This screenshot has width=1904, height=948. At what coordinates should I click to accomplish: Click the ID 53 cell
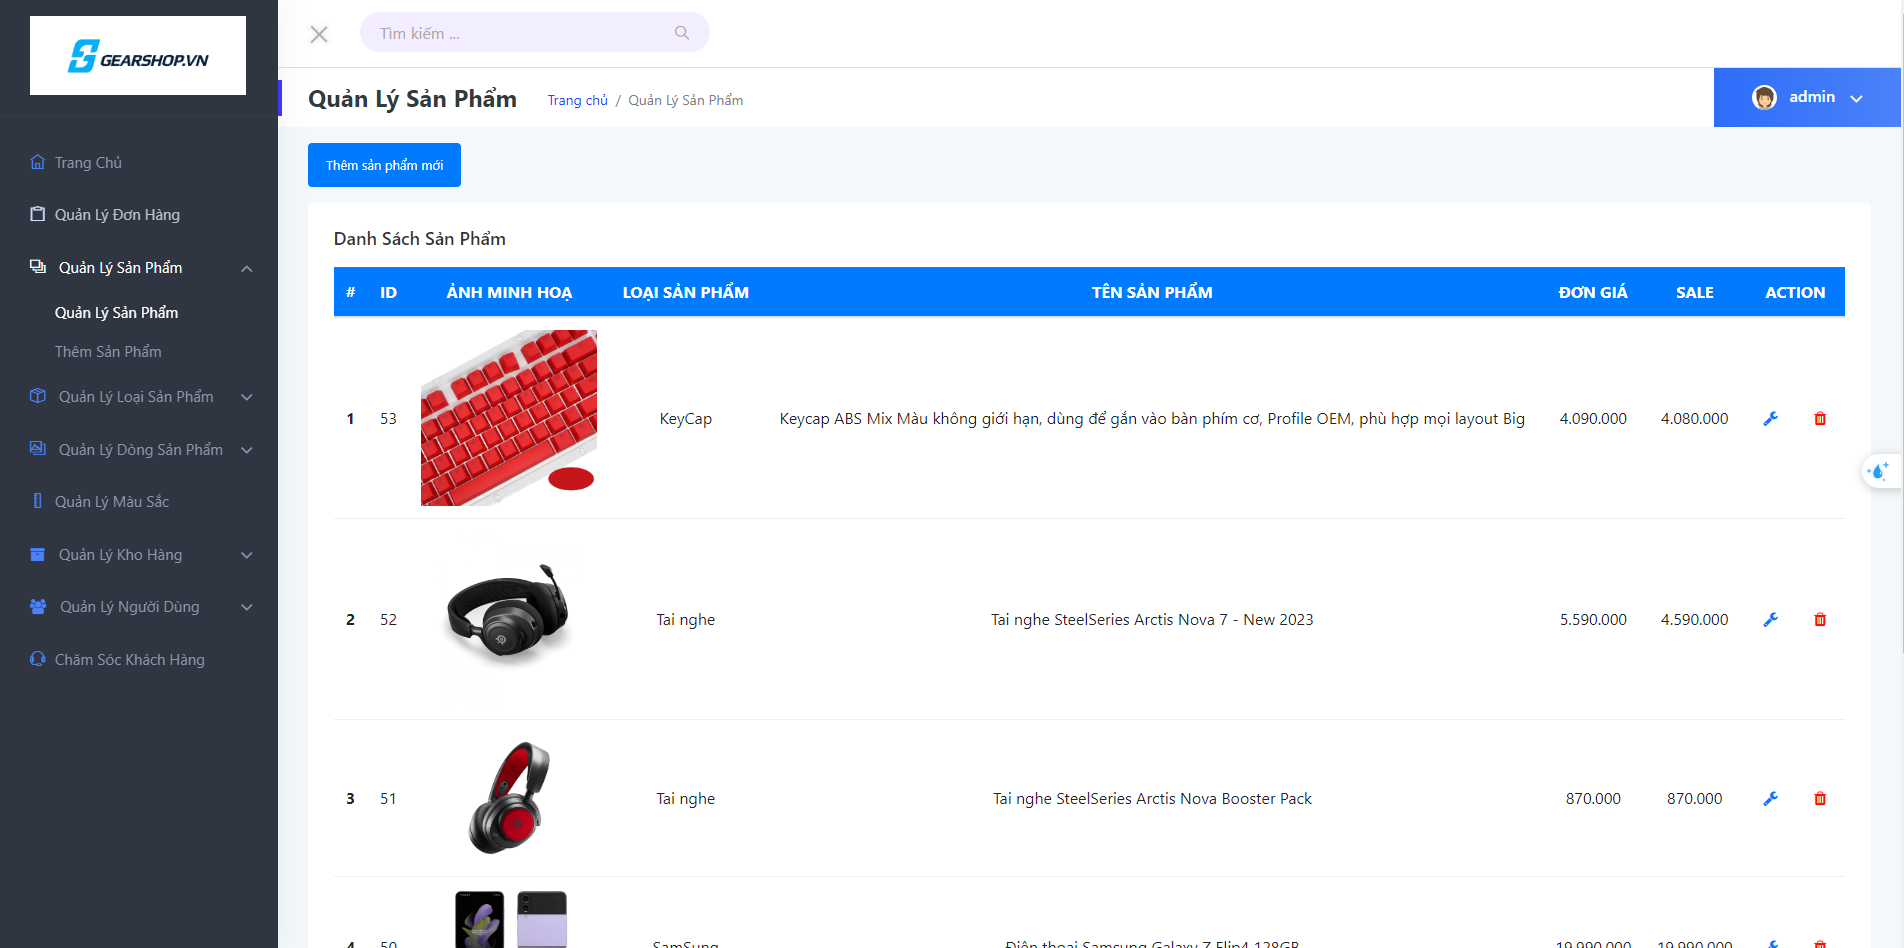[x=388, y=419]
